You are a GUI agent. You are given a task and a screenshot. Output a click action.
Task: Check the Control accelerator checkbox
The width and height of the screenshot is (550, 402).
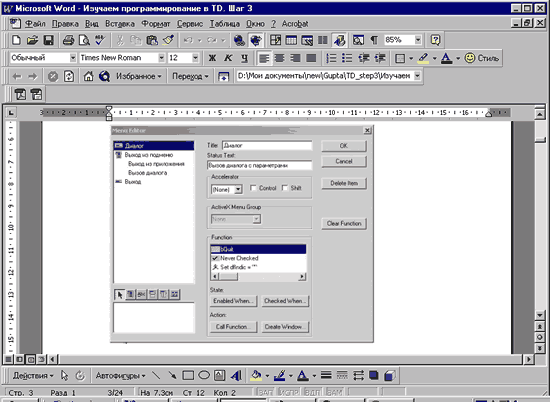pos(253,188)
